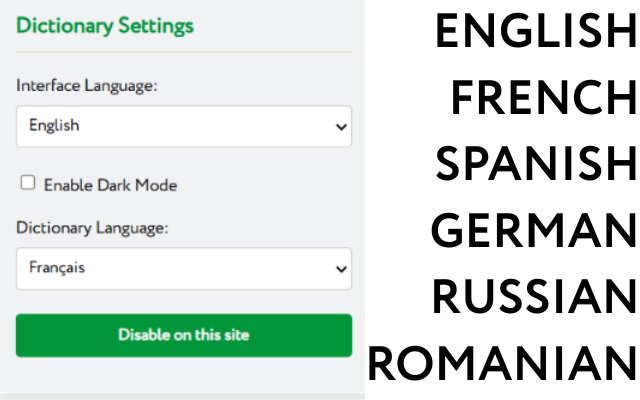Enable Dark Mode checkbox
The width and height of the screenshot is (640, 400).
[x=28, y=182]
